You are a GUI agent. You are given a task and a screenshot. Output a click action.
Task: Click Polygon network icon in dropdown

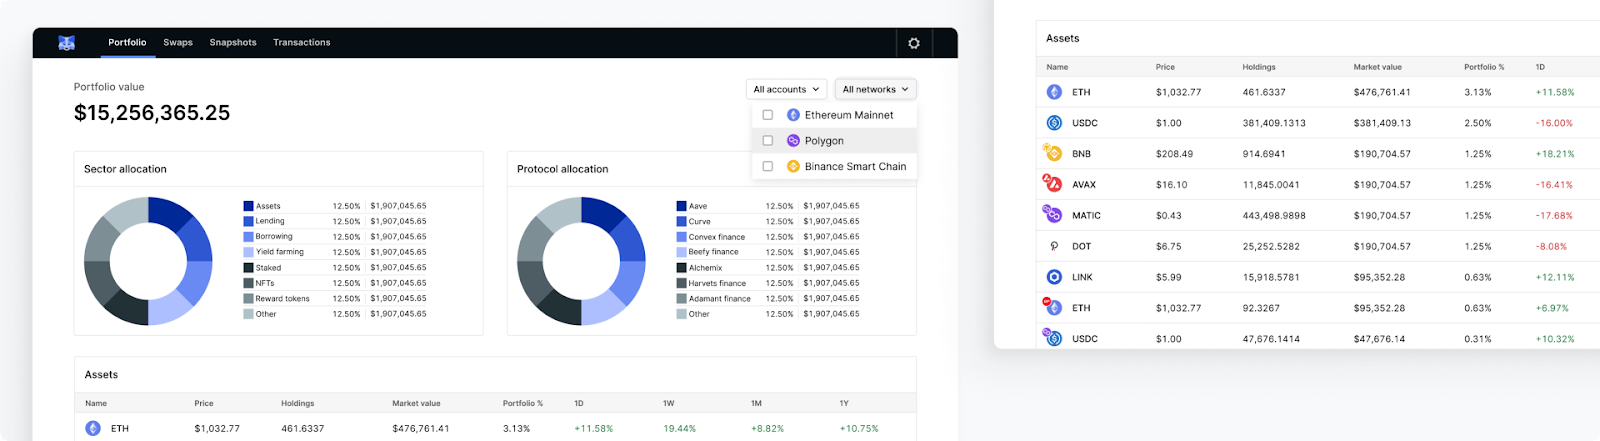(x=793, y=141)
